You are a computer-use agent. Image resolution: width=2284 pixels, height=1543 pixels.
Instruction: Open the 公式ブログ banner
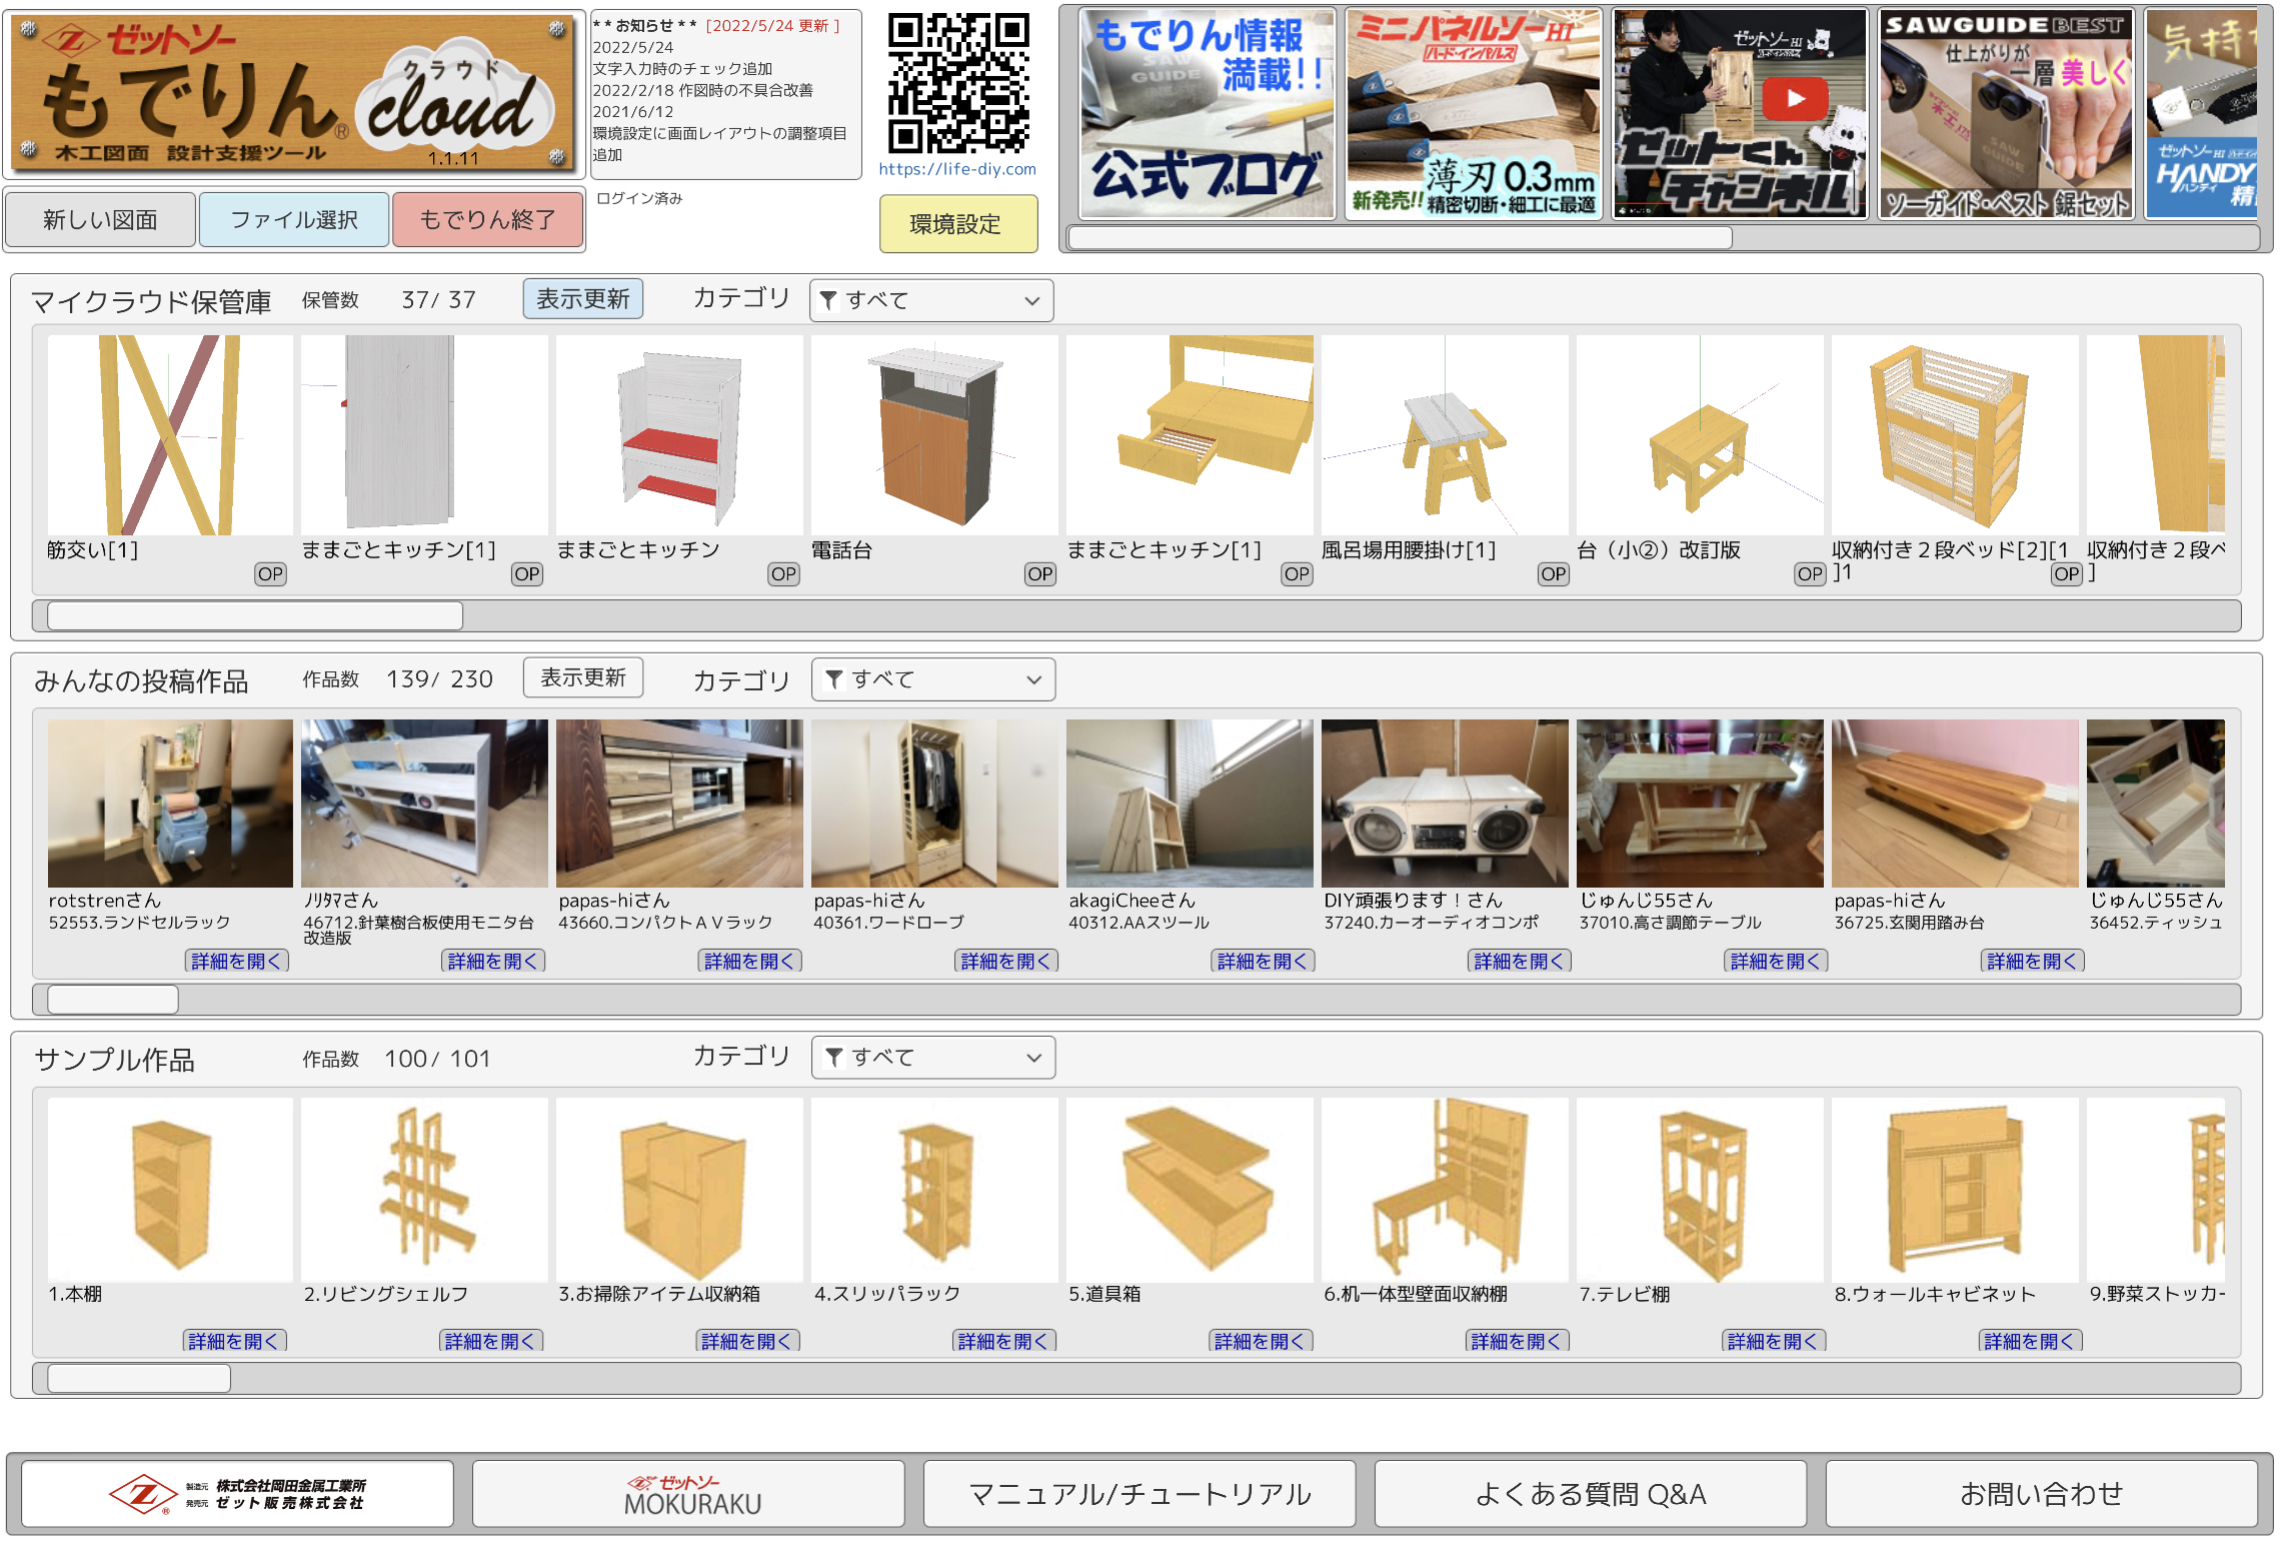coord(1207,112)
